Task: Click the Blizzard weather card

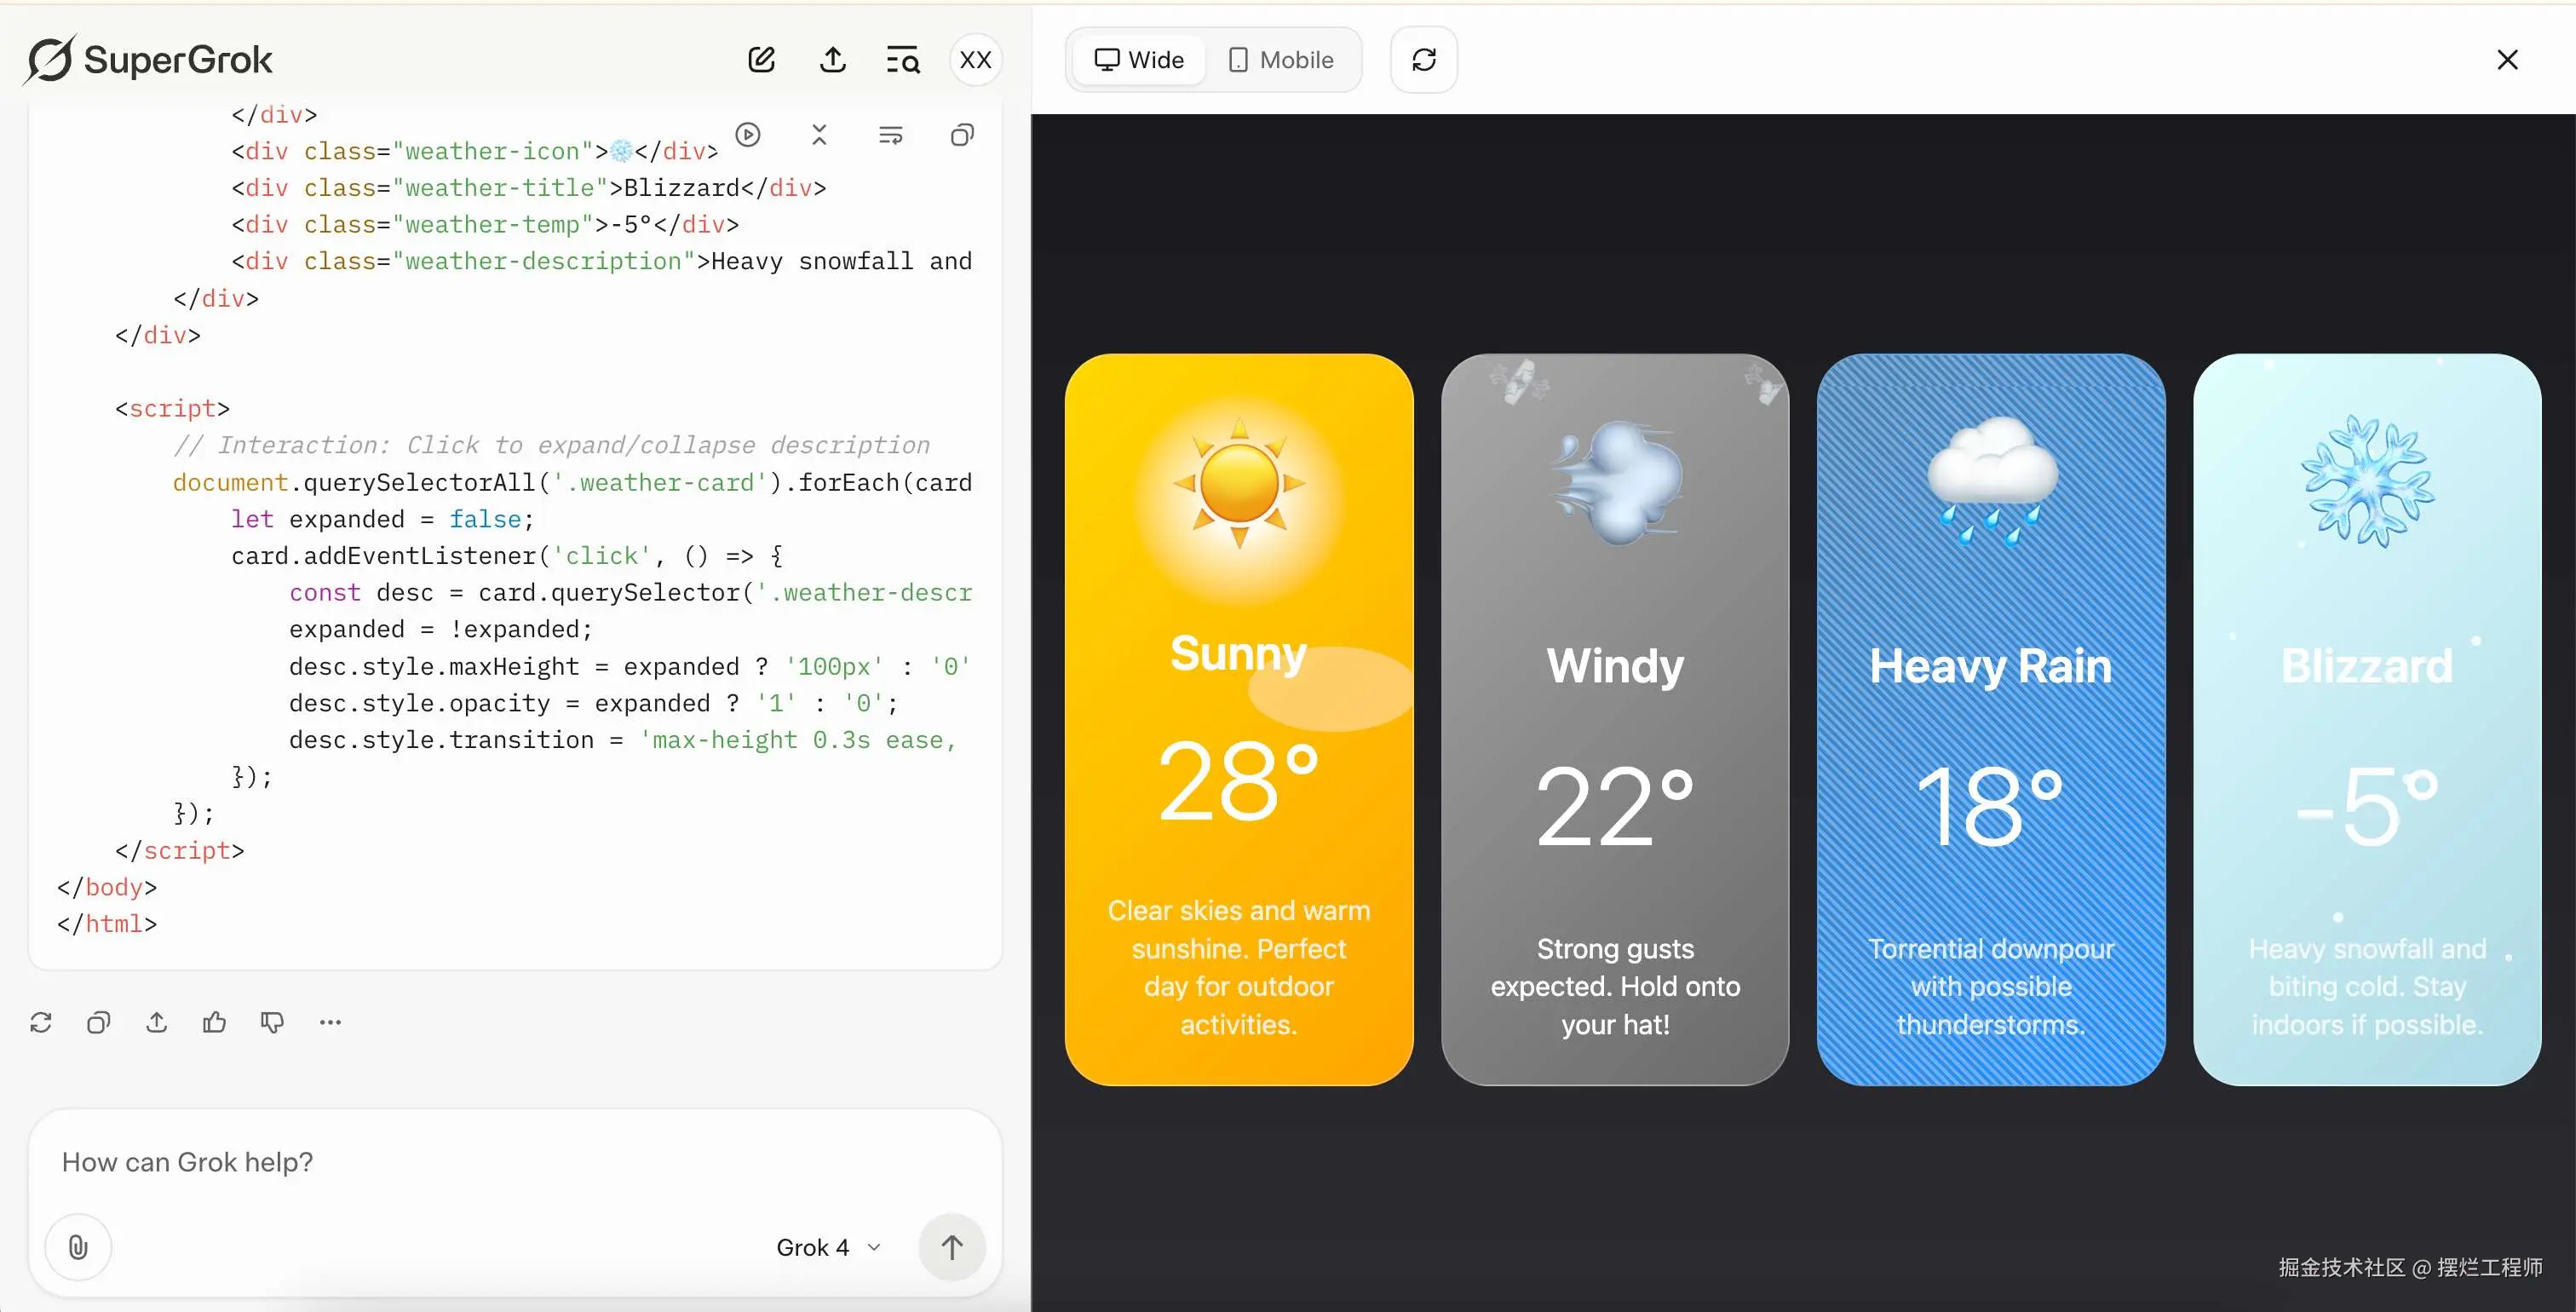Action: (x=2366, y=718)
